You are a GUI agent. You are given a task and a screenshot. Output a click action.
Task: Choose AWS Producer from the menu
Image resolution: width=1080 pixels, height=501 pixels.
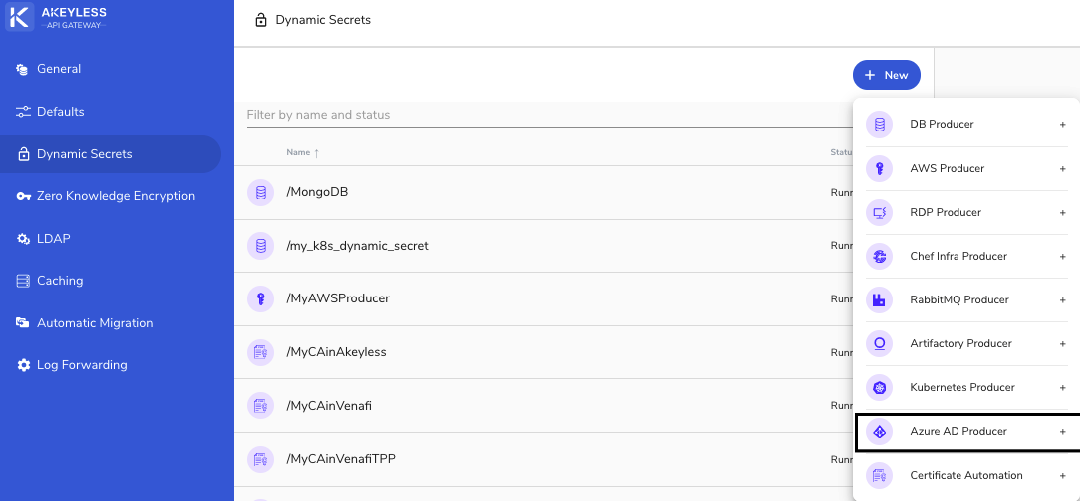[x=967, y=168]
